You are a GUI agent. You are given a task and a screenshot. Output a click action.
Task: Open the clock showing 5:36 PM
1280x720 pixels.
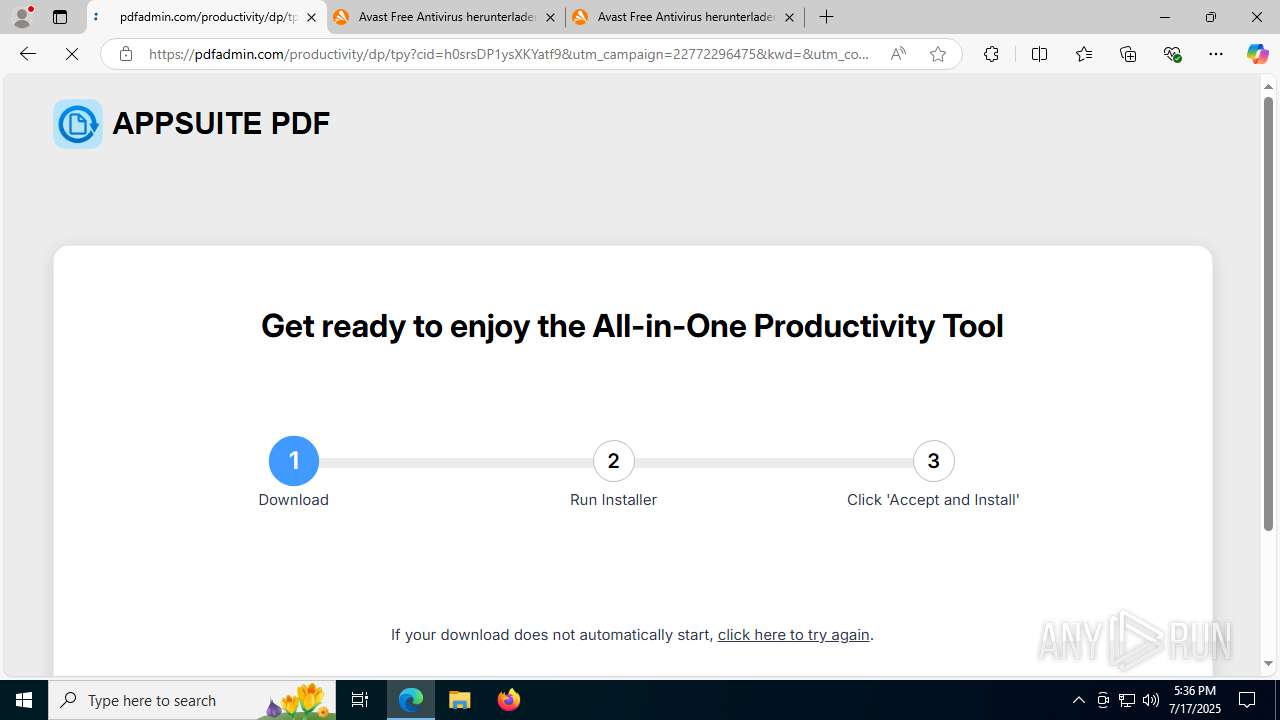[1195, 700]
